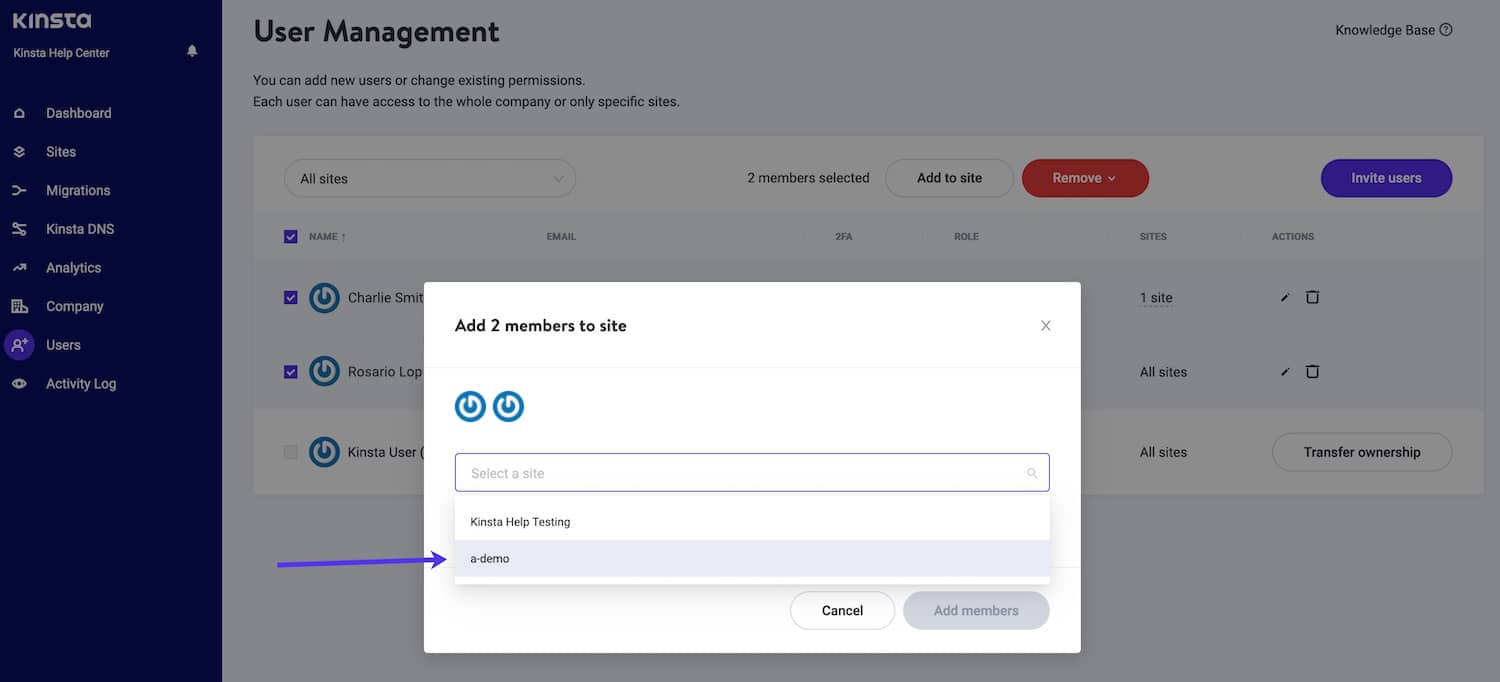
Task: Click the Knowledge Base help icon
Action: point(1445,30)
